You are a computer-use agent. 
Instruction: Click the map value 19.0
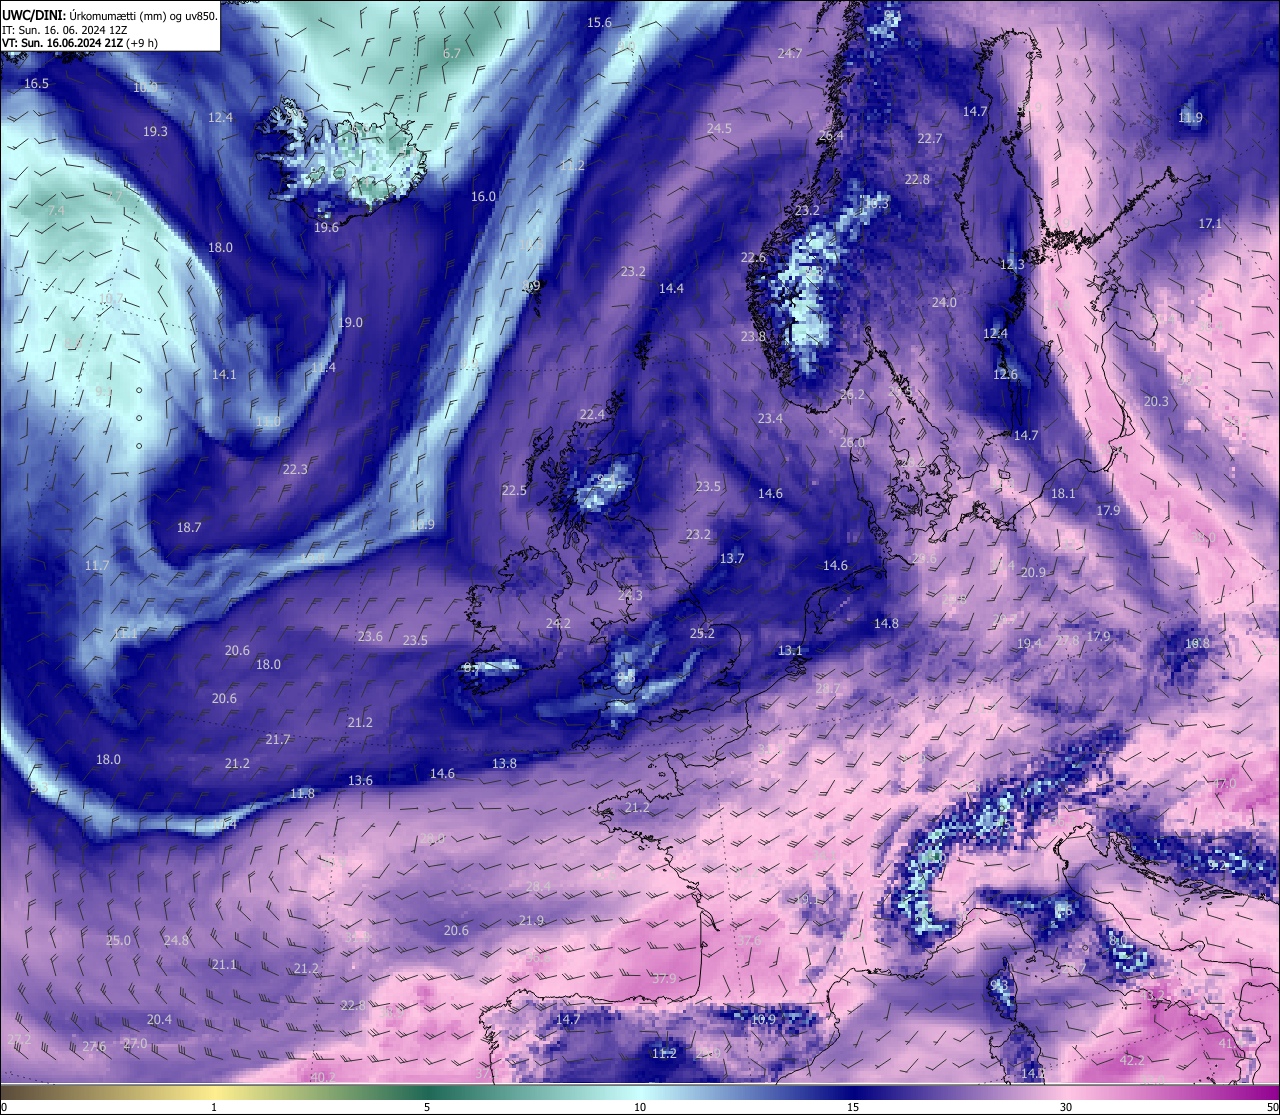click(350, 323)
